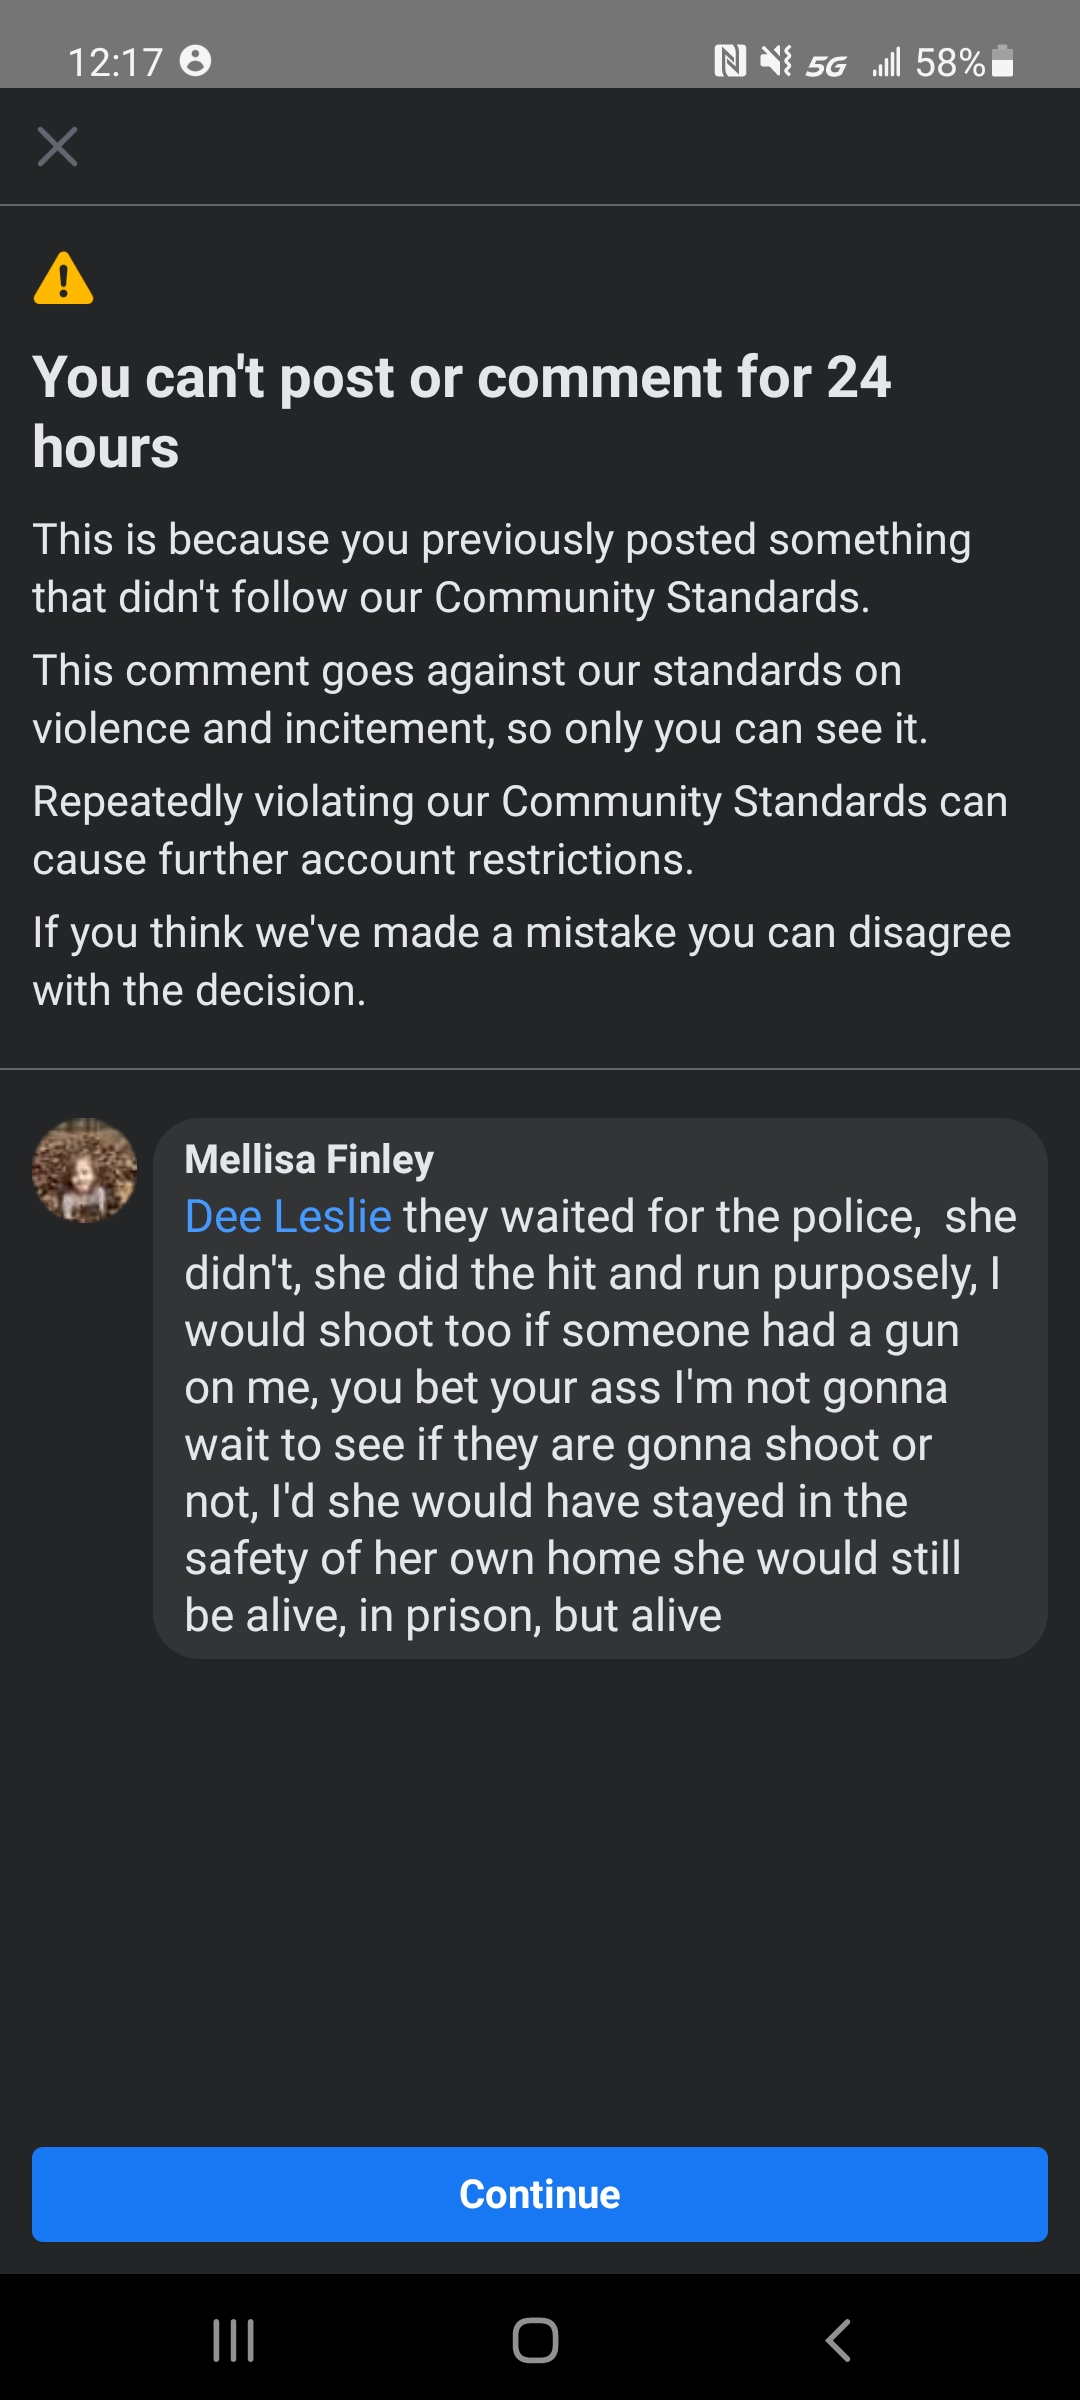The image size is (1080, 2400).
Task: Tap the 12:17 clock in status bar
Action: pos(115,63)
